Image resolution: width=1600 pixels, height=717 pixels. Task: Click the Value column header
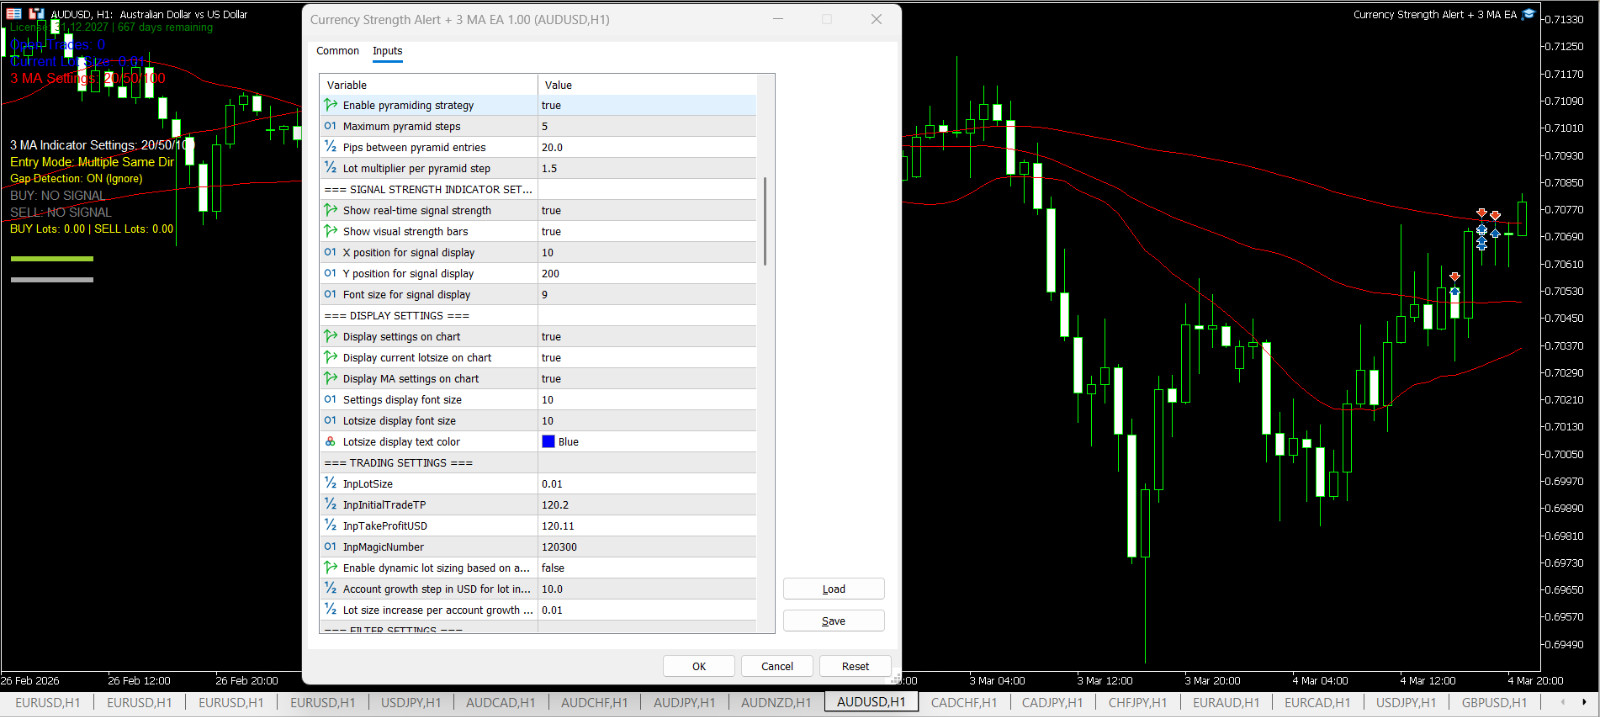click(x=647, y=85)
